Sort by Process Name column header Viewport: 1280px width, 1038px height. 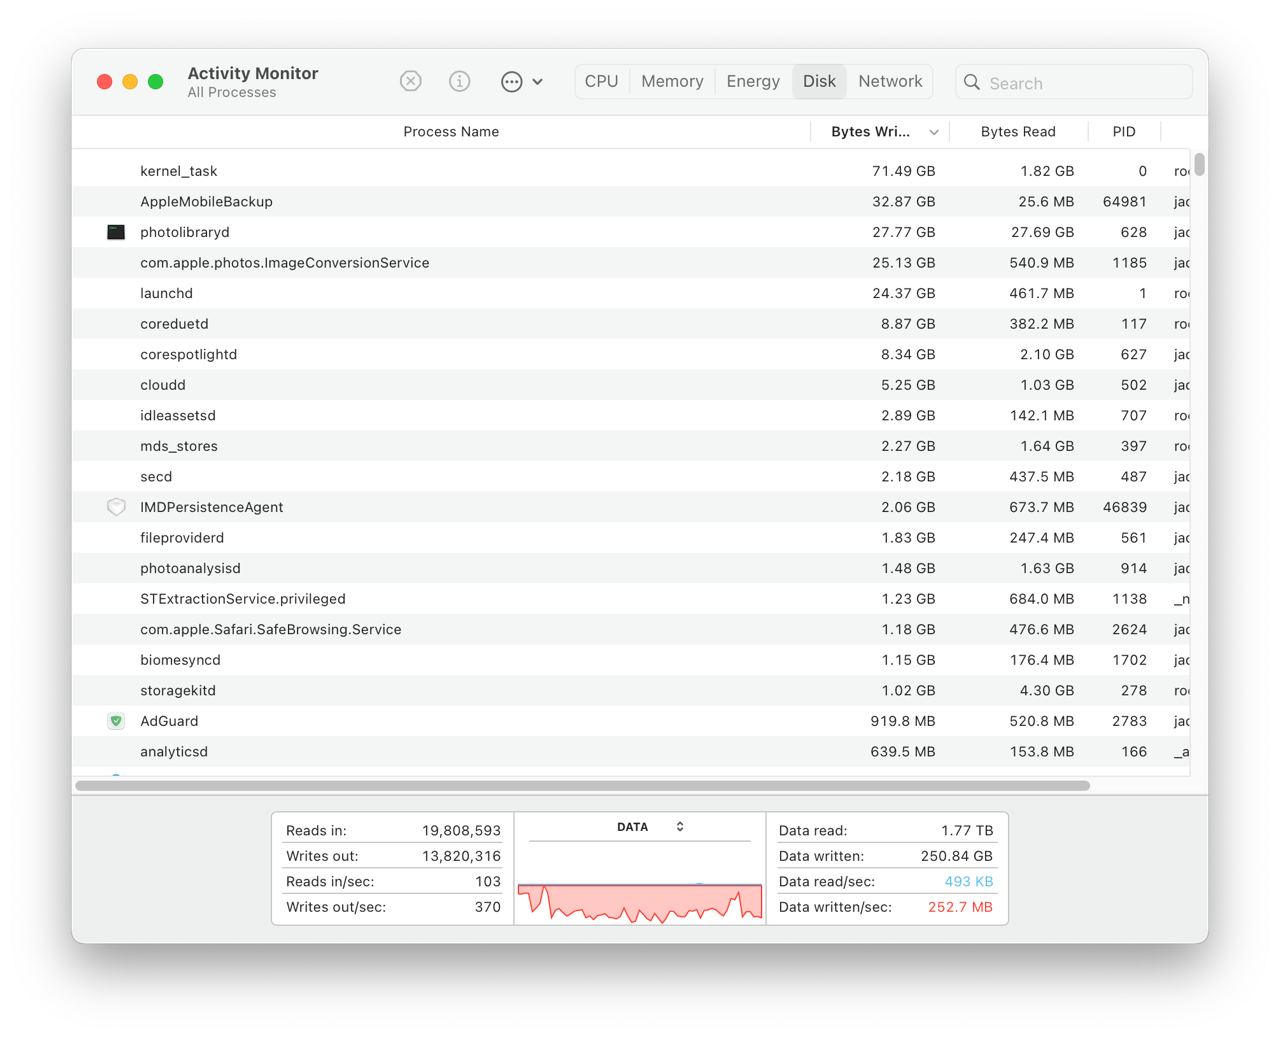[451, 131]
